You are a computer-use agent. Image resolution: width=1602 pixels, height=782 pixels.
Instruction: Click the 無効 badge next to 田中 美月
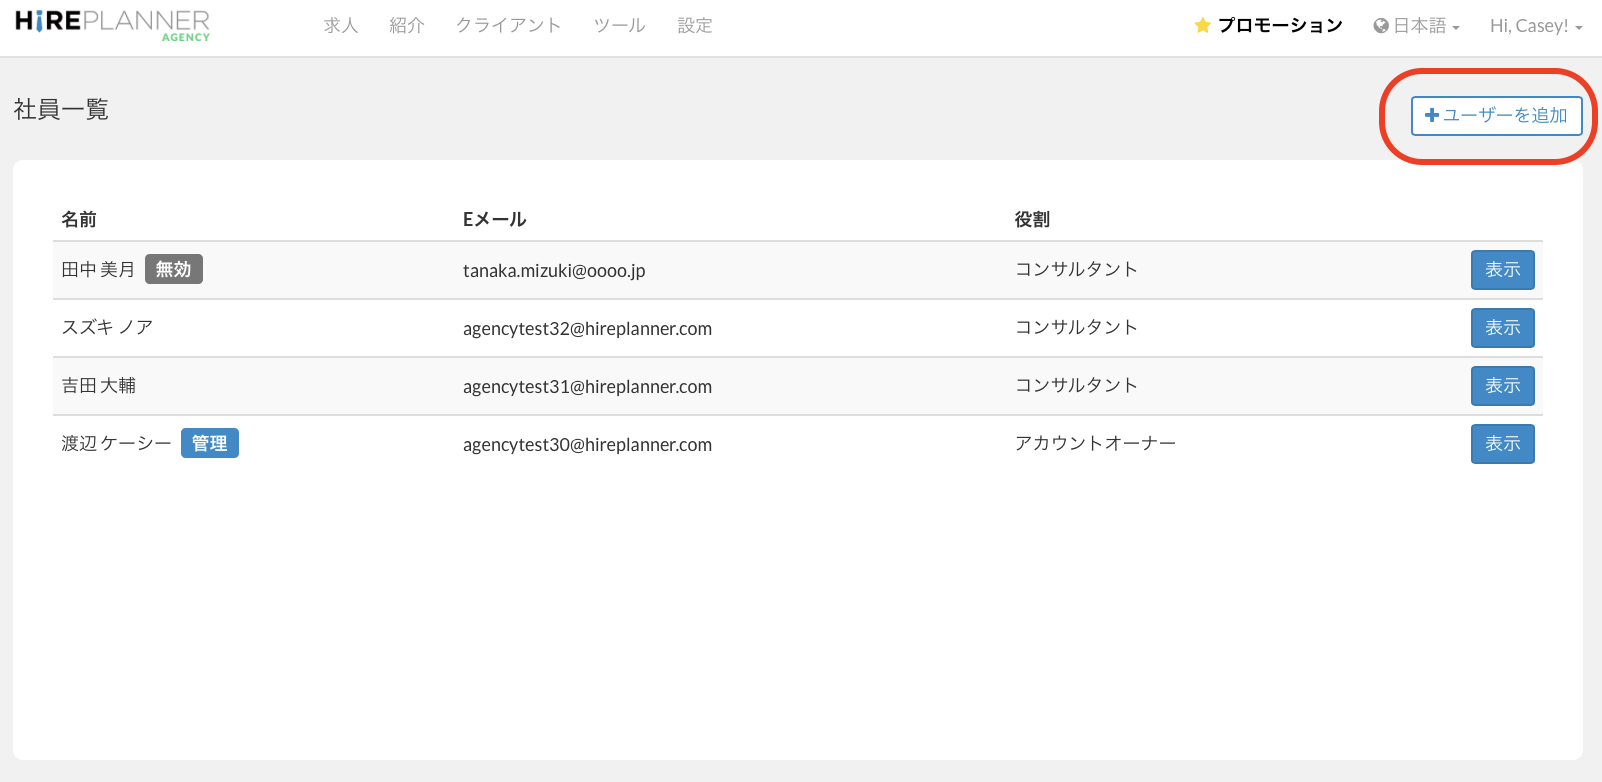pyautogui.click(x=174, y=269)
